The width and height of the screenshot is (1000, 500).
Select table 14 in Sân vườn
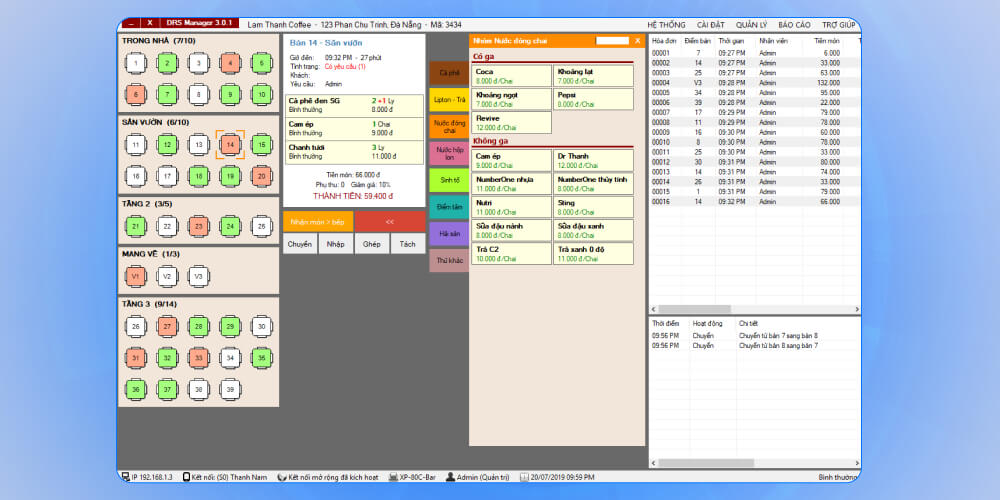click(230, 145)
